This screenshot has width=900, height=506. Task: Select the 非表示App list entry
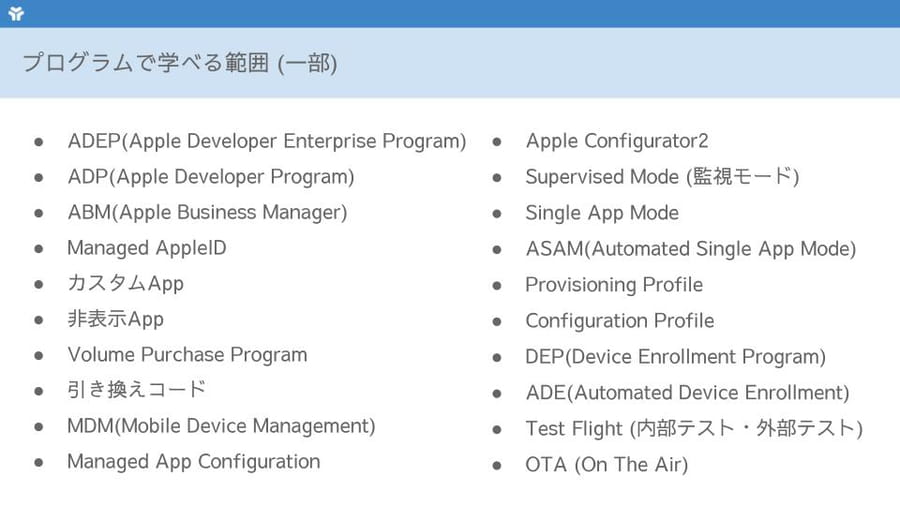pos(115,319)
